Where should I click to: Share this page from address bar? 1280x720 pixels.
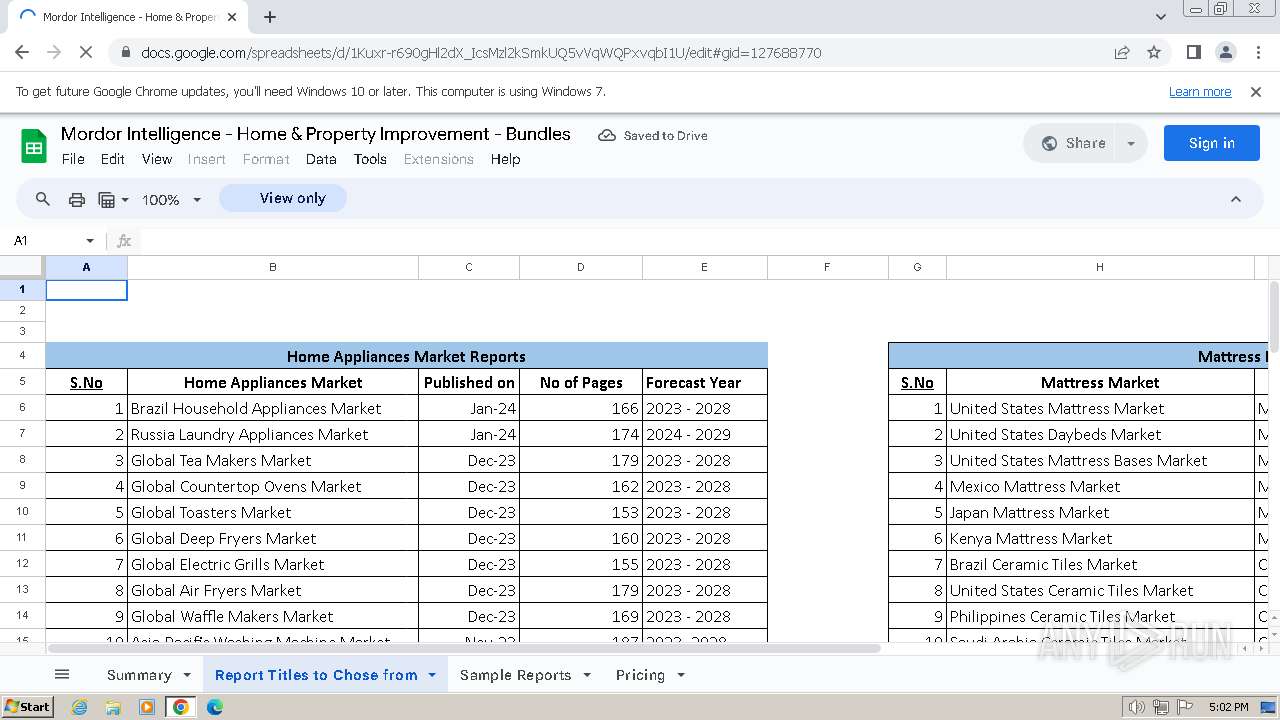[x=1122, y=52]
